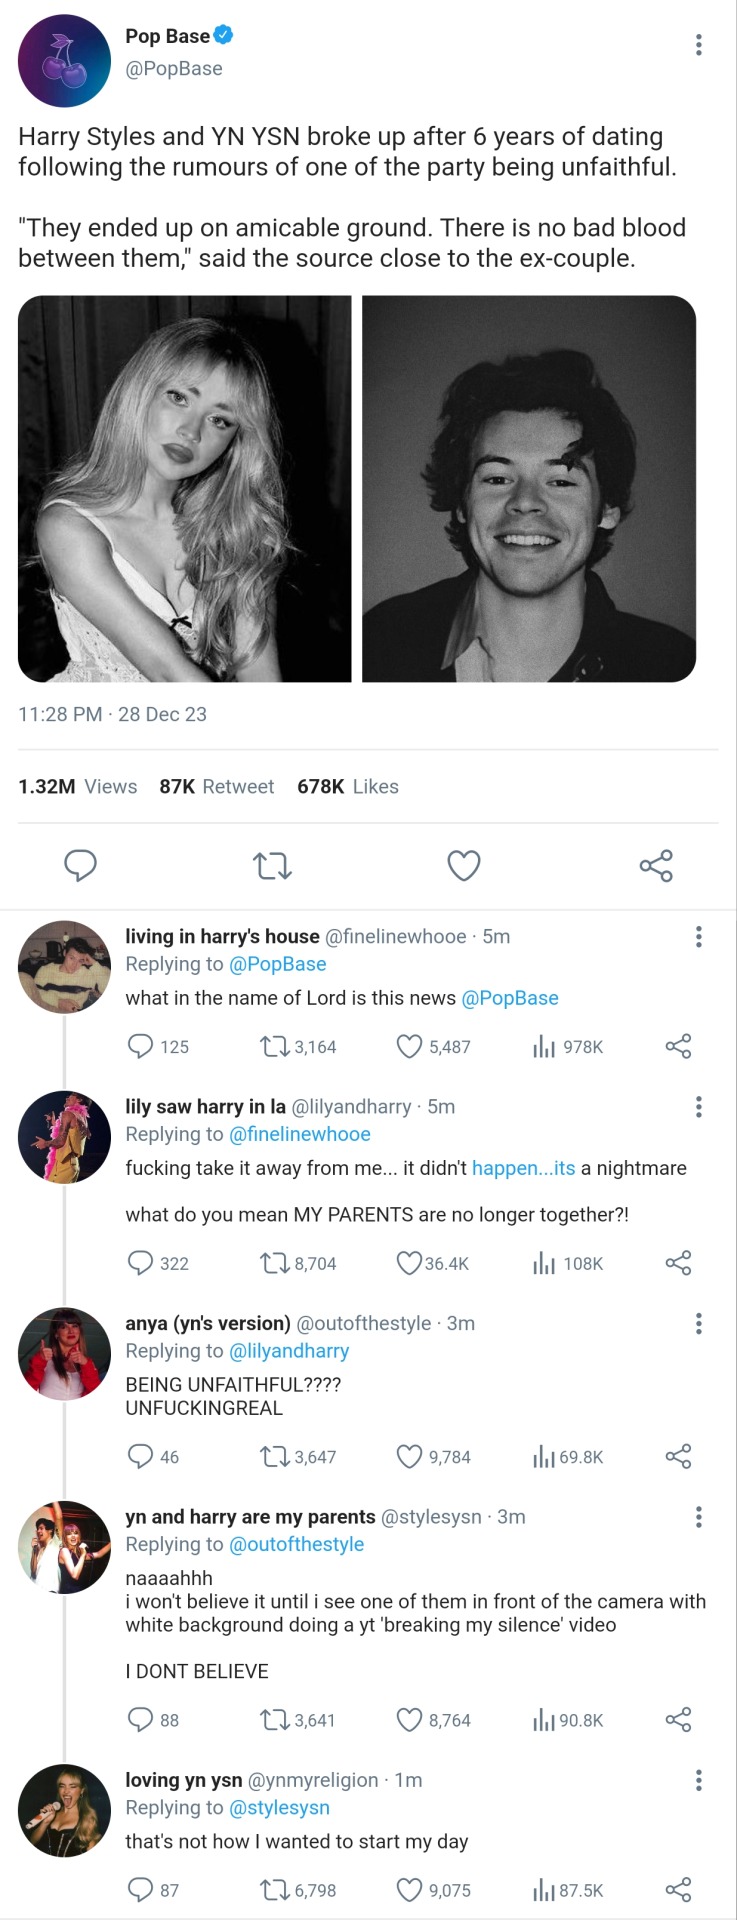
Task: Share the reply by @lilyandharry
Action: point(678,1264)
